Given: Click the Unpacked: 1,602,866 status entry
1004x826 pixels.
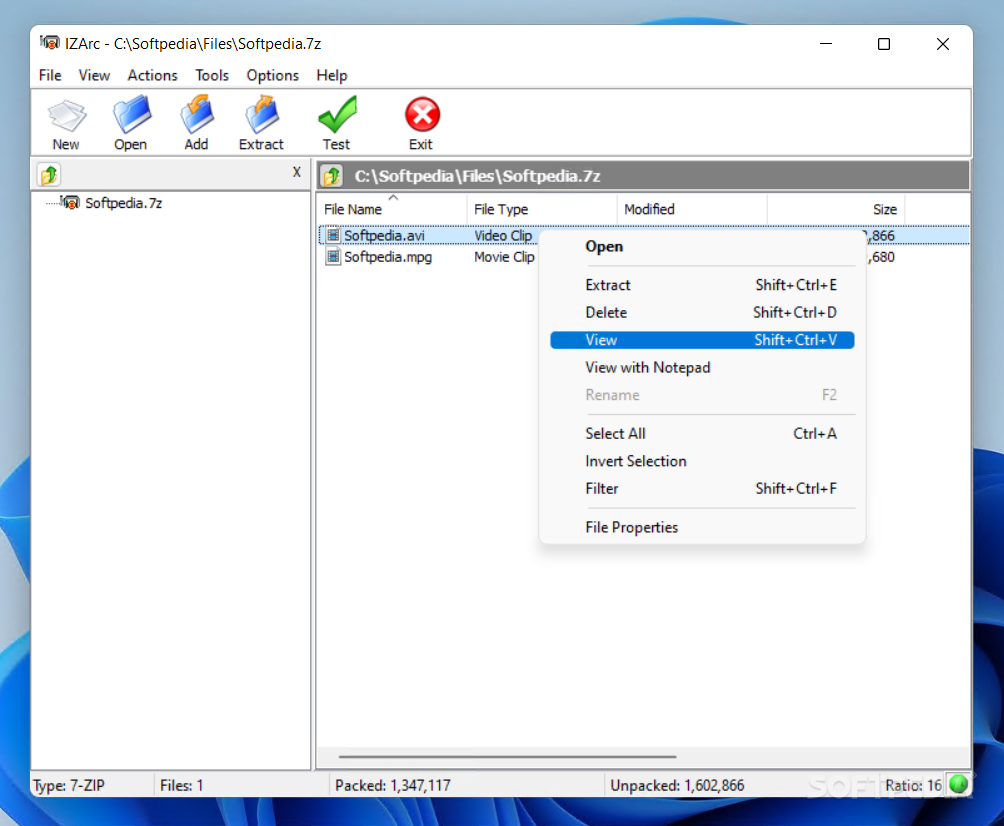Looking at the screenshot, I should click(677, 785).
